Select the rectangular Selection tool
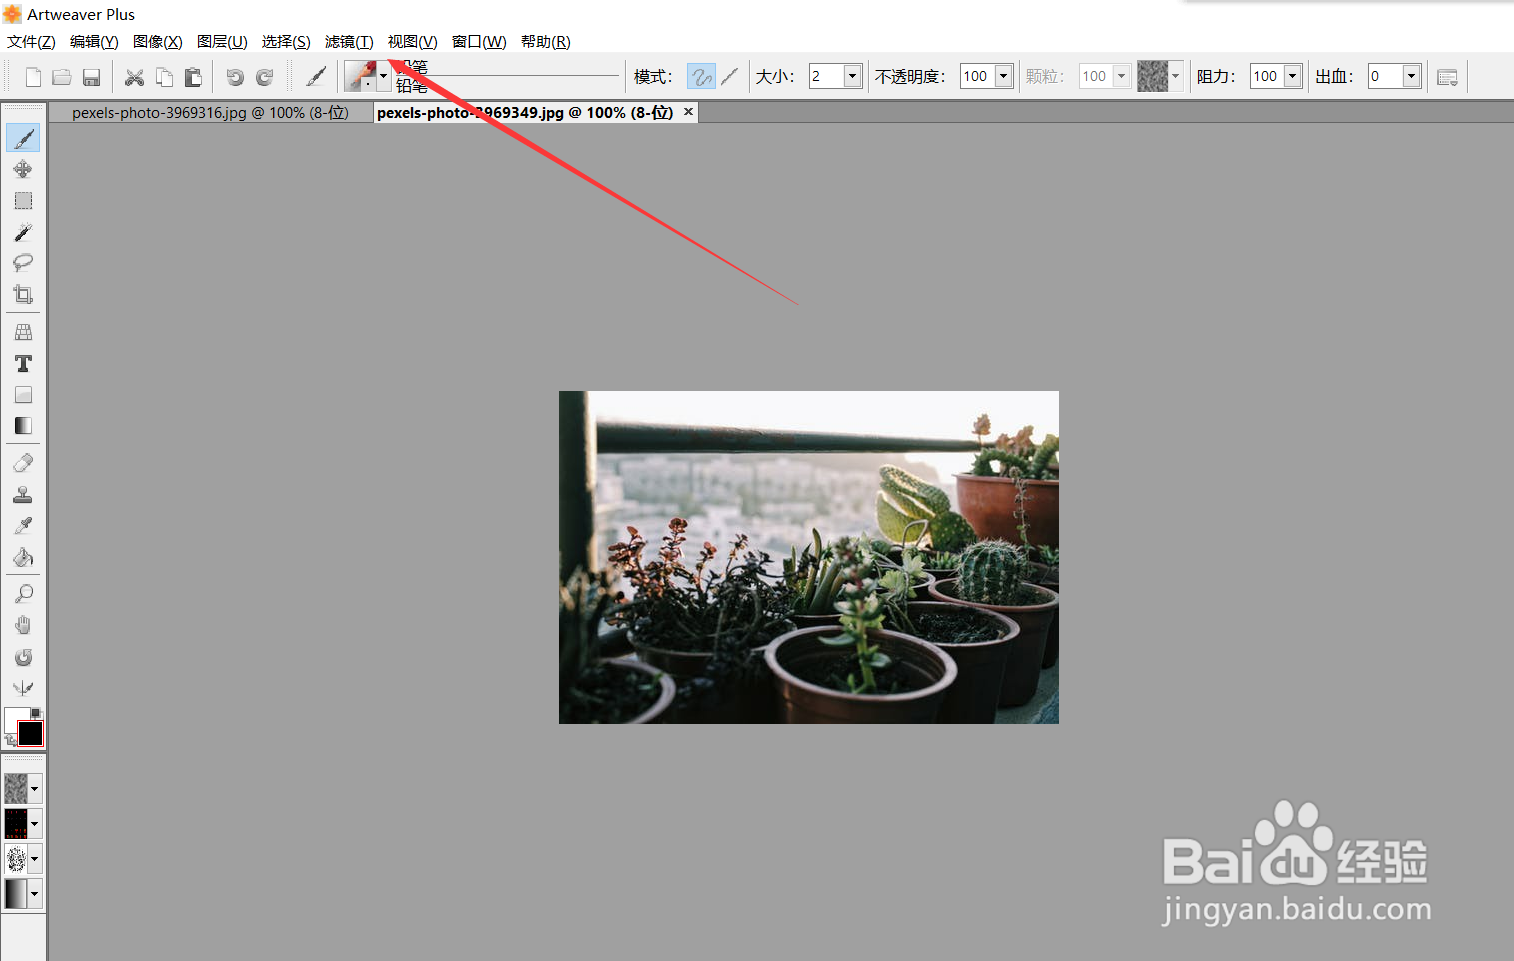The height and width of the screenshot is (961, 1514). [23, 201]
